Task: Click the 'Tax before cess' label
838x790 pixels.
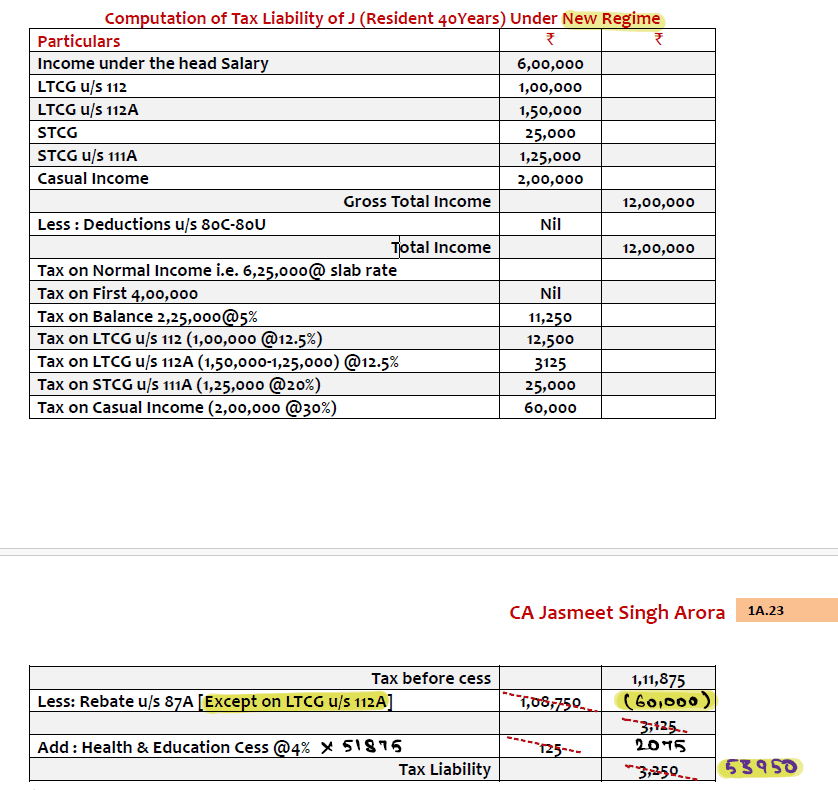Action: coord(431,678)
